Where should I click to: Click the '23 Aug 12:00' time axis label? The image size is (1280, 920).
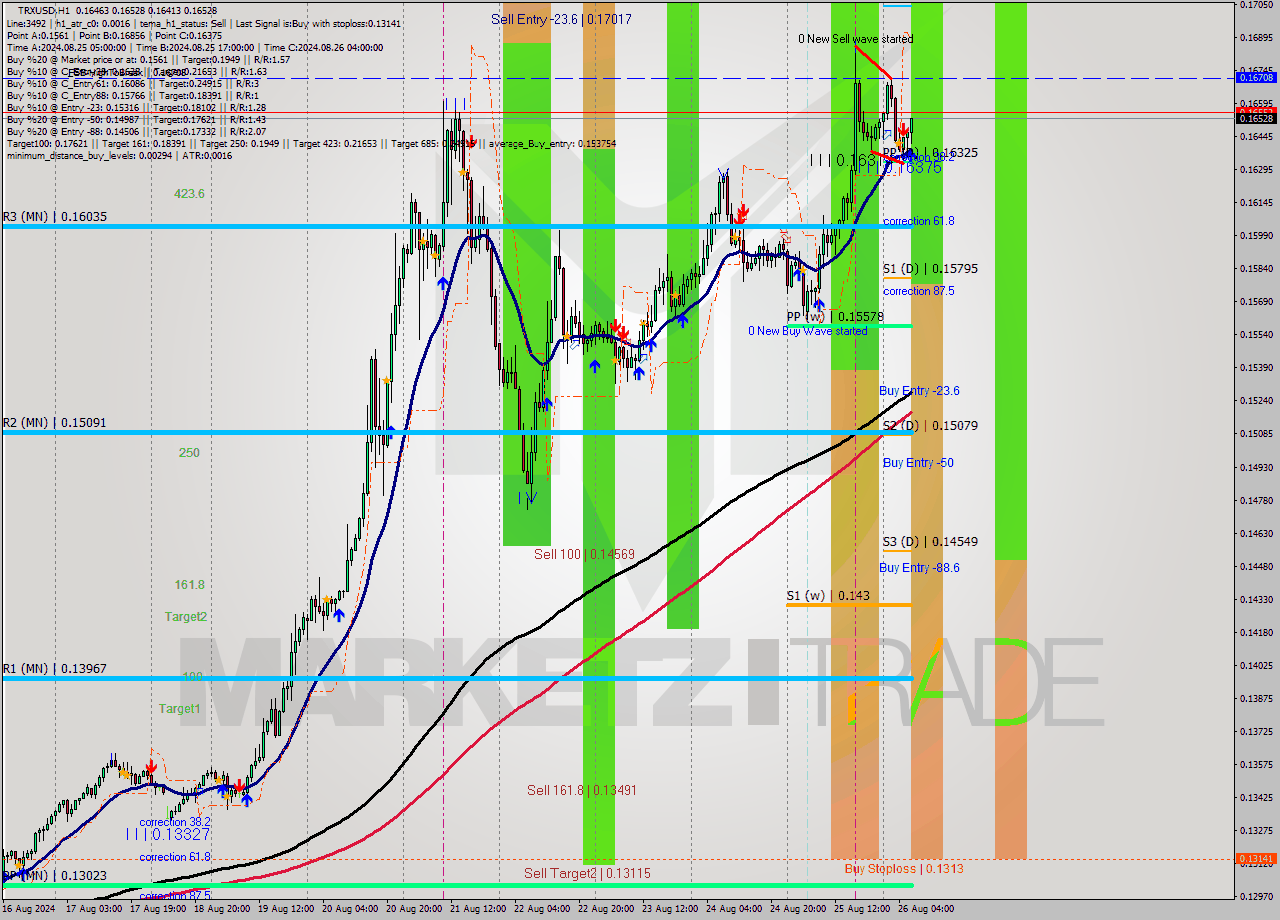[x=671, y=909]
